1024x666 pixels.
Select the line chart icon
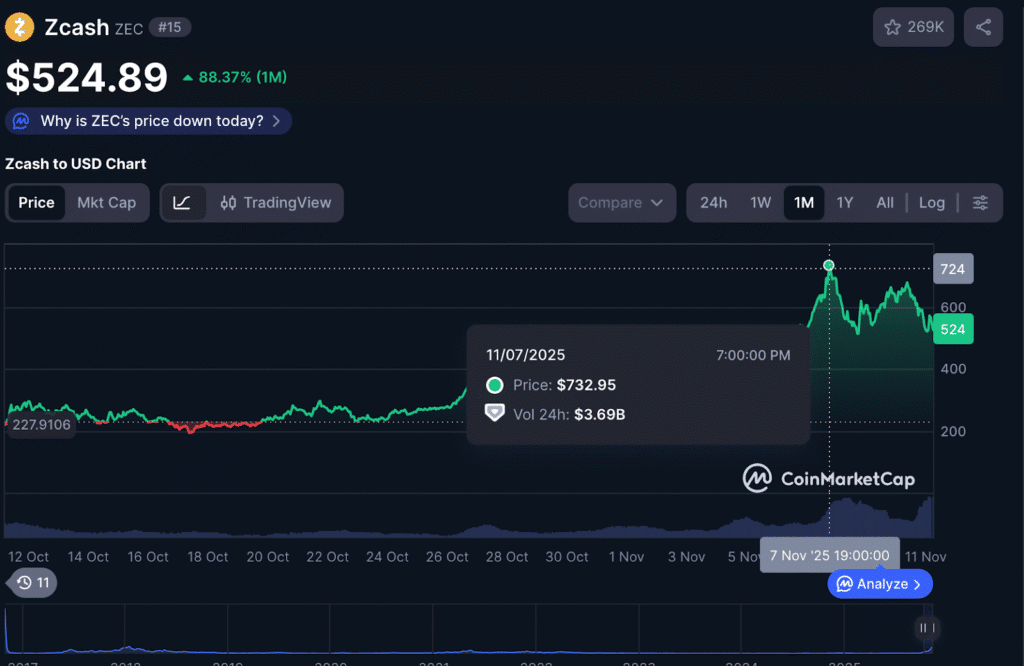(182, 203)
